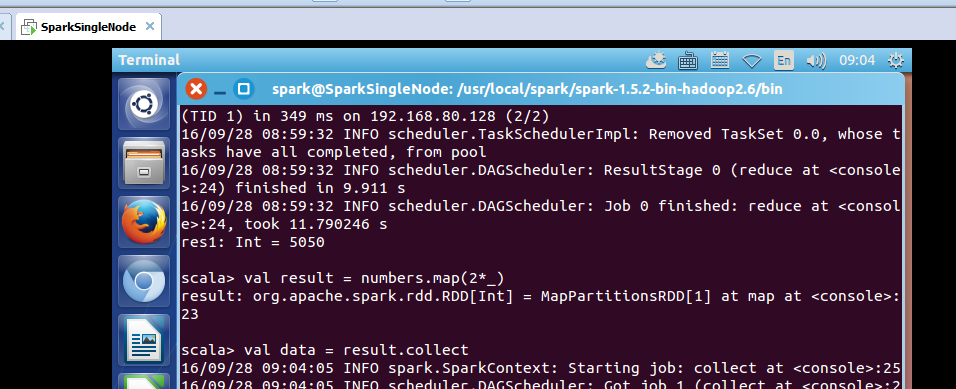Click the 'Job 0 finished' log line
The width and height of the screenshot is (956, 389).
tap(540, 215)
